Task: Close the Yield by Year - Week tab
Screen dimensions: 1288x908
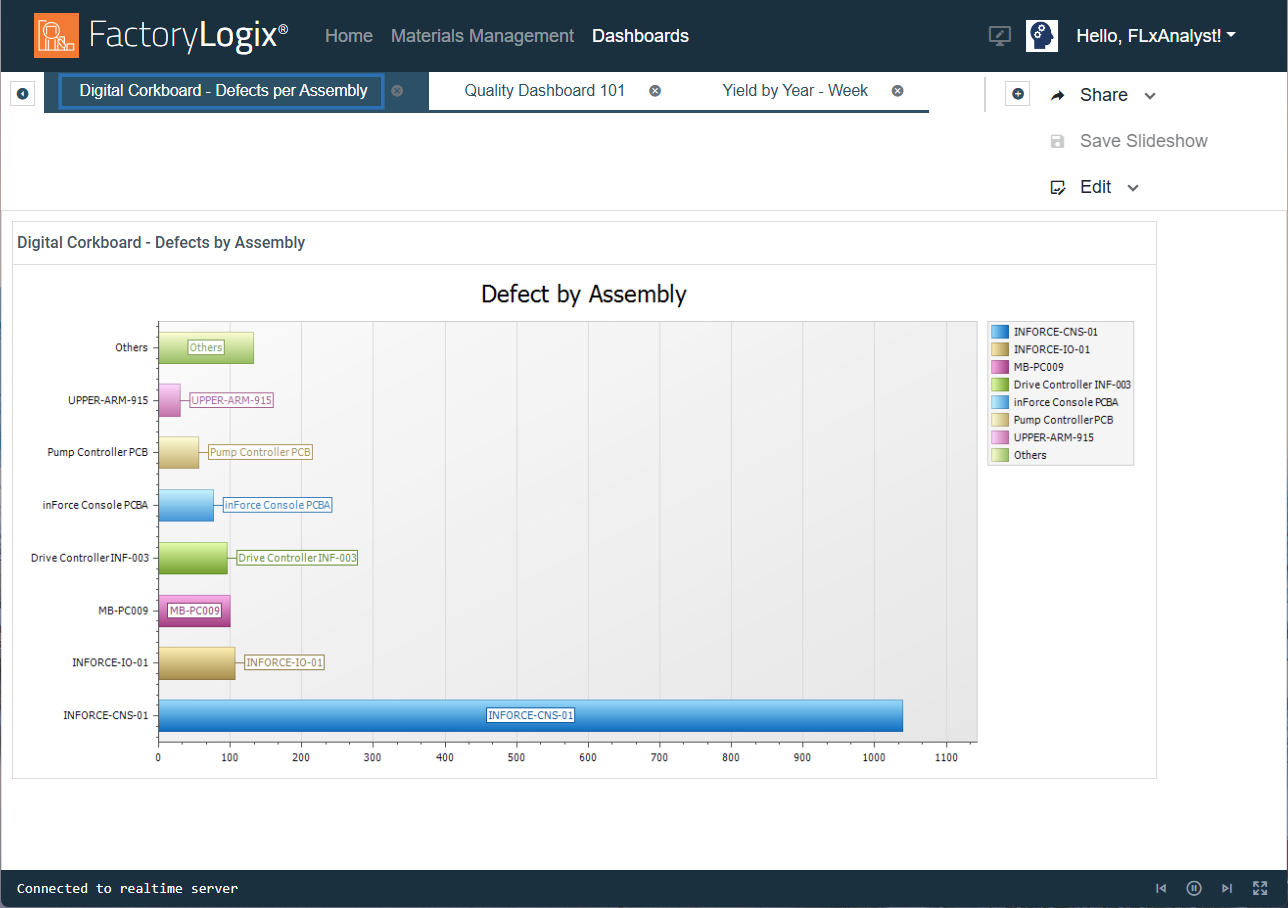Action: coord(897,91)
